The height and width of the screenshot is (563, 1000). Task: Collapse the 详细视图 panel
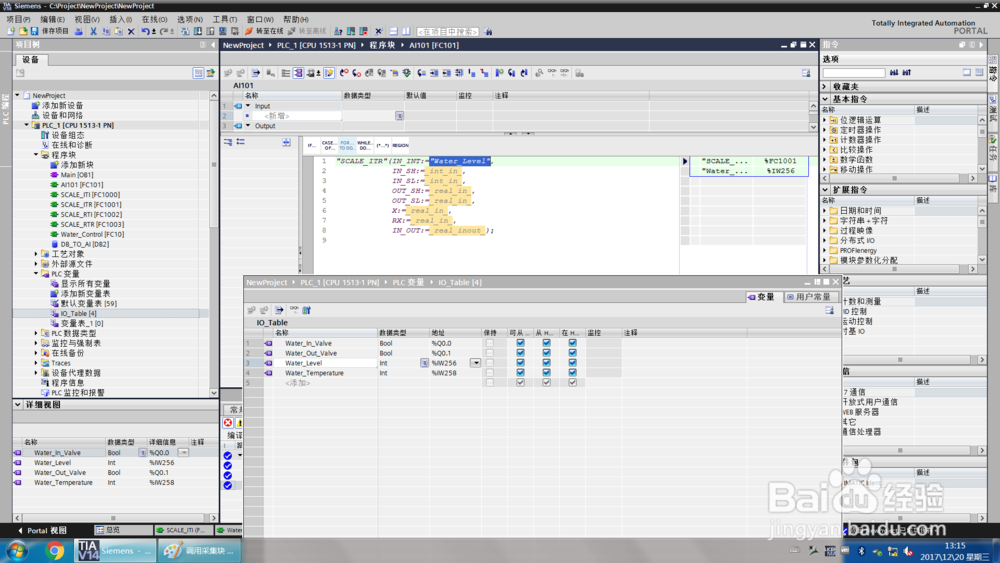pos(18,405)
